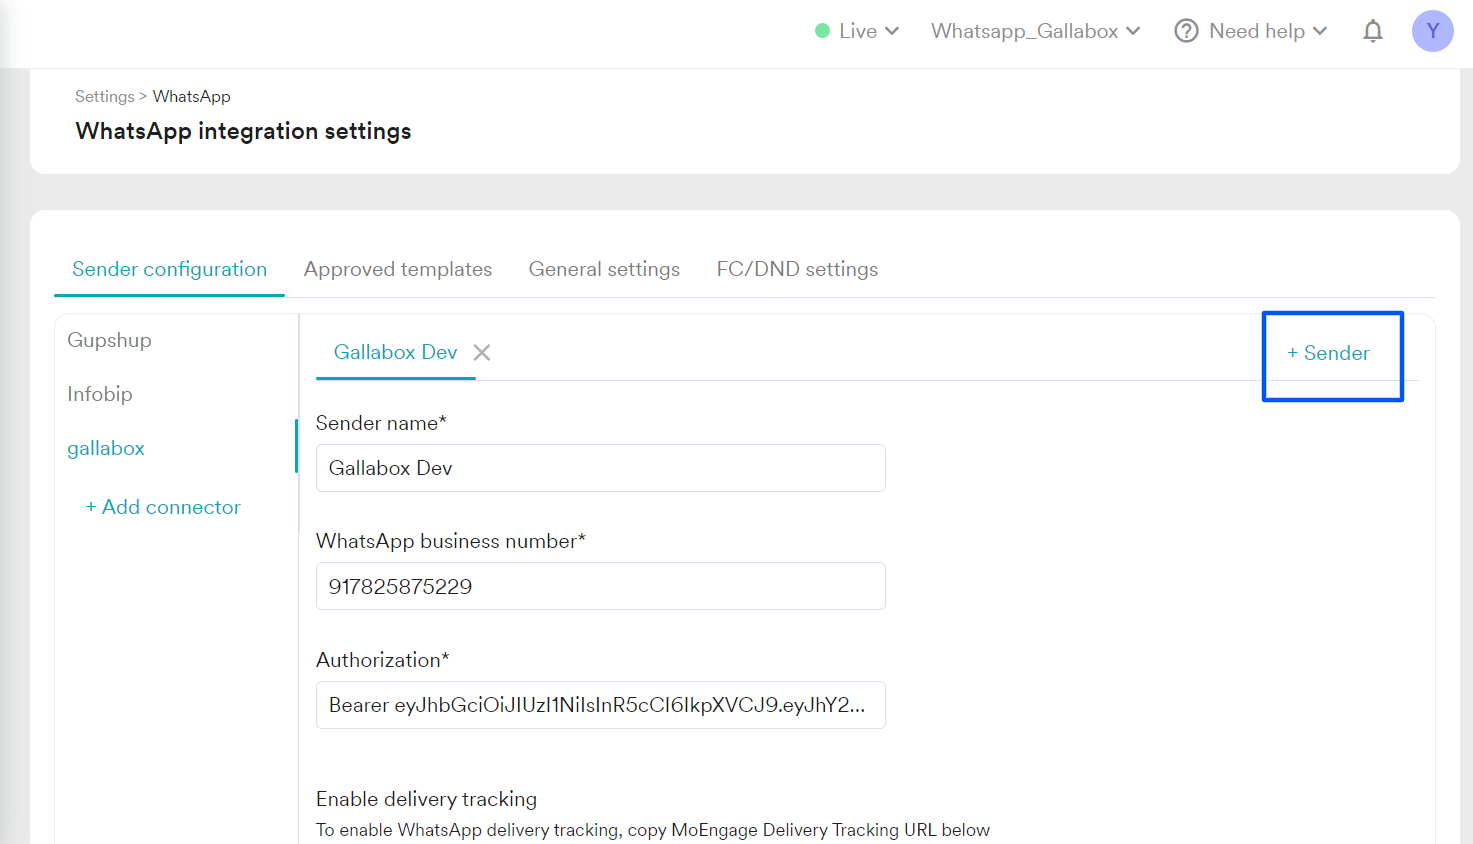The height and width of the screenshot is (844, 1473).
Task: Choose the gallabox connector in sidebar
Action: (x=106, y=448)
